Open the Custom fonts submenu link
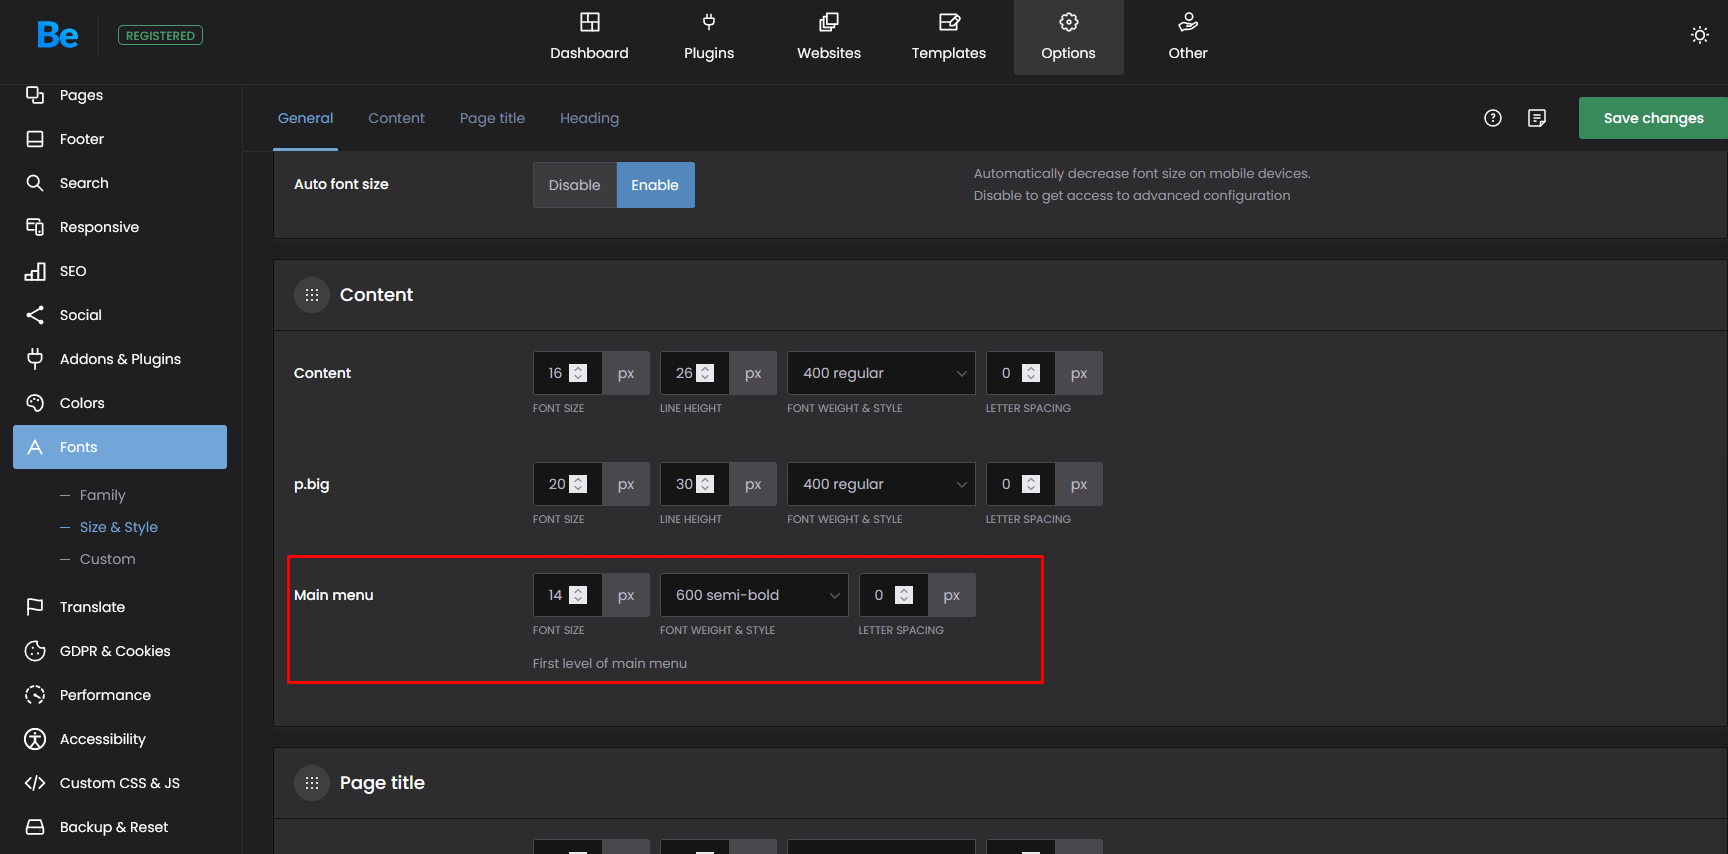The width and height of the screenshot is (1728, 854). [x=107, y=559]
